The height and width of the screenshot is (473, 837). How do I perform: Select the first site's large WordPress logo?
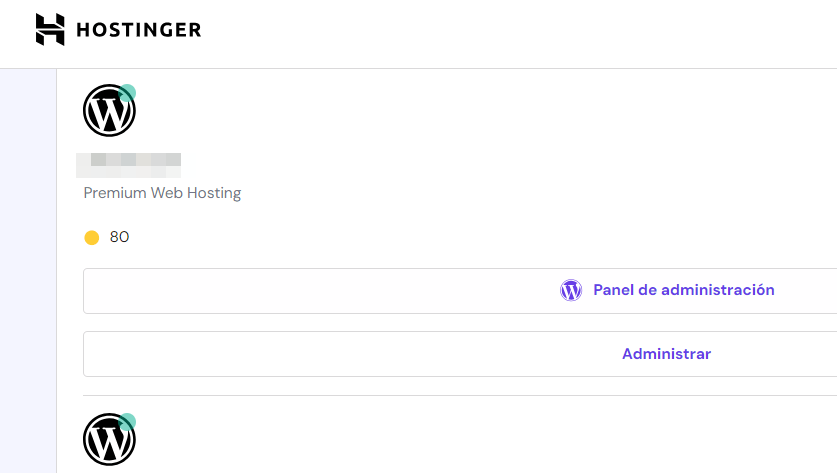108,112
